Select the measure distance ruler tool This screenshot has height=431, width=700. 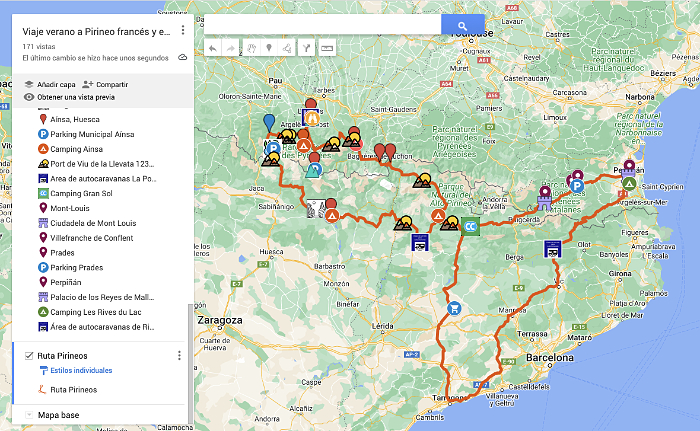327,48
